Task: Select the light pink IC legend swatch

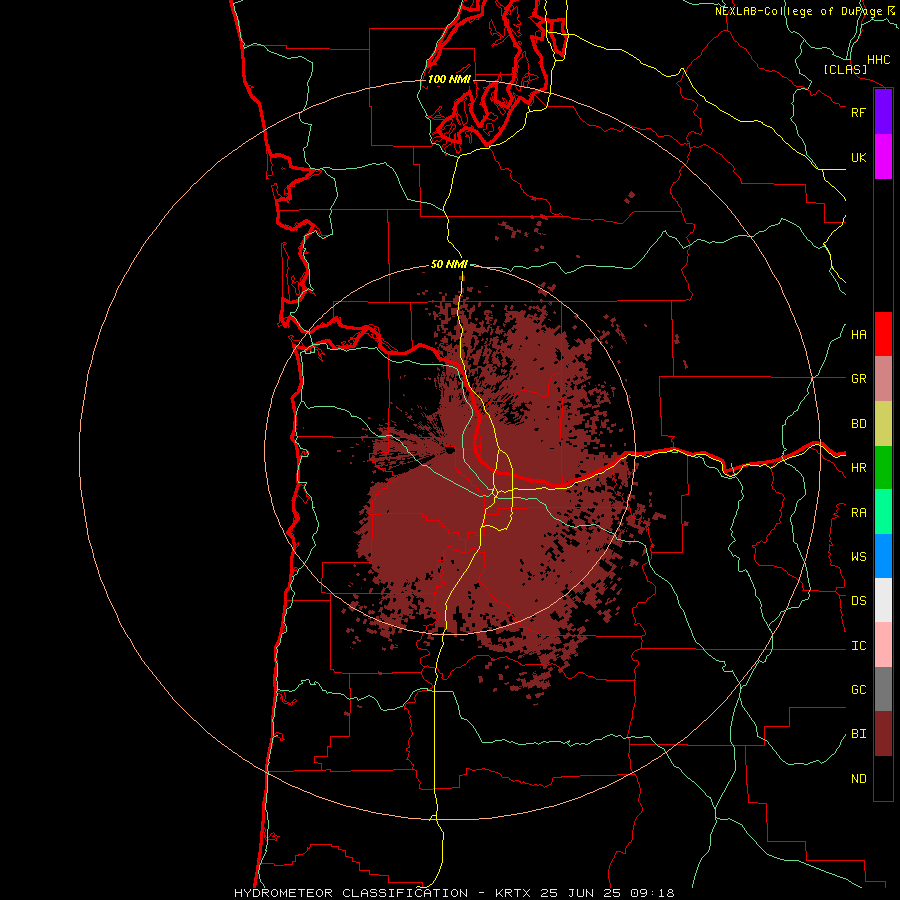Action: click(883, 645)
